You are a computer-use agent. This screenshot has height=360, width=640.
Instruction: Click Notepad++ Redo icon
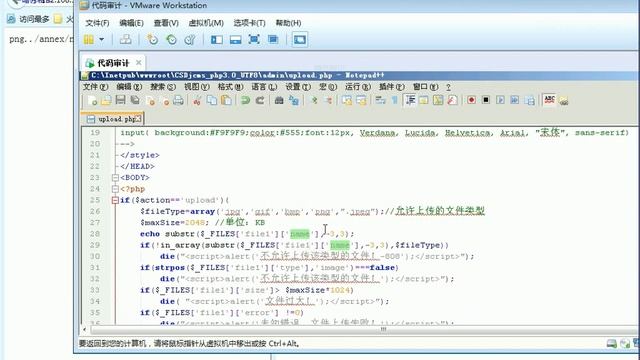[260, 100]
